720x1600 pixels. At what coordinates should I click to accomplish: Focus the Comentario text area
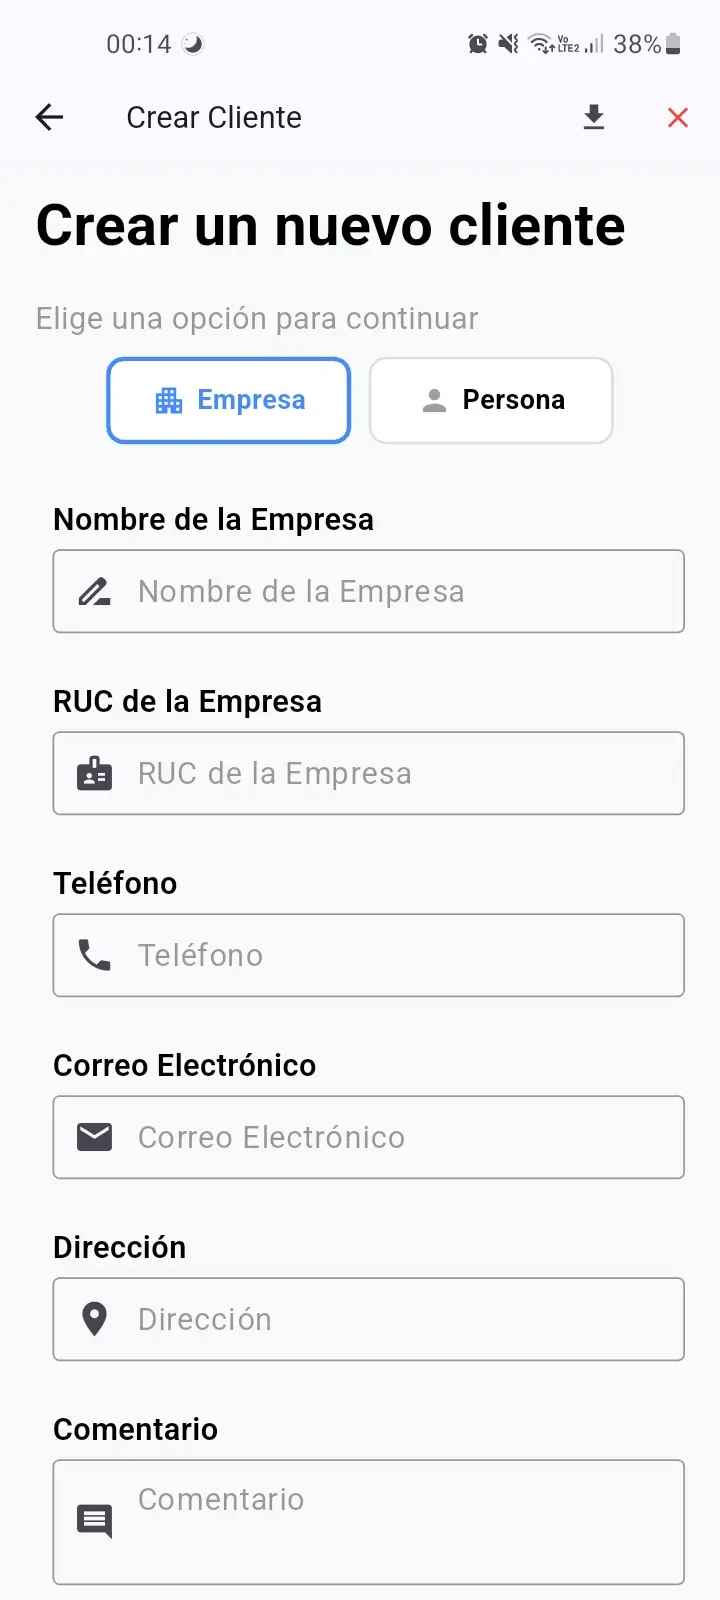pos(400,1521)
